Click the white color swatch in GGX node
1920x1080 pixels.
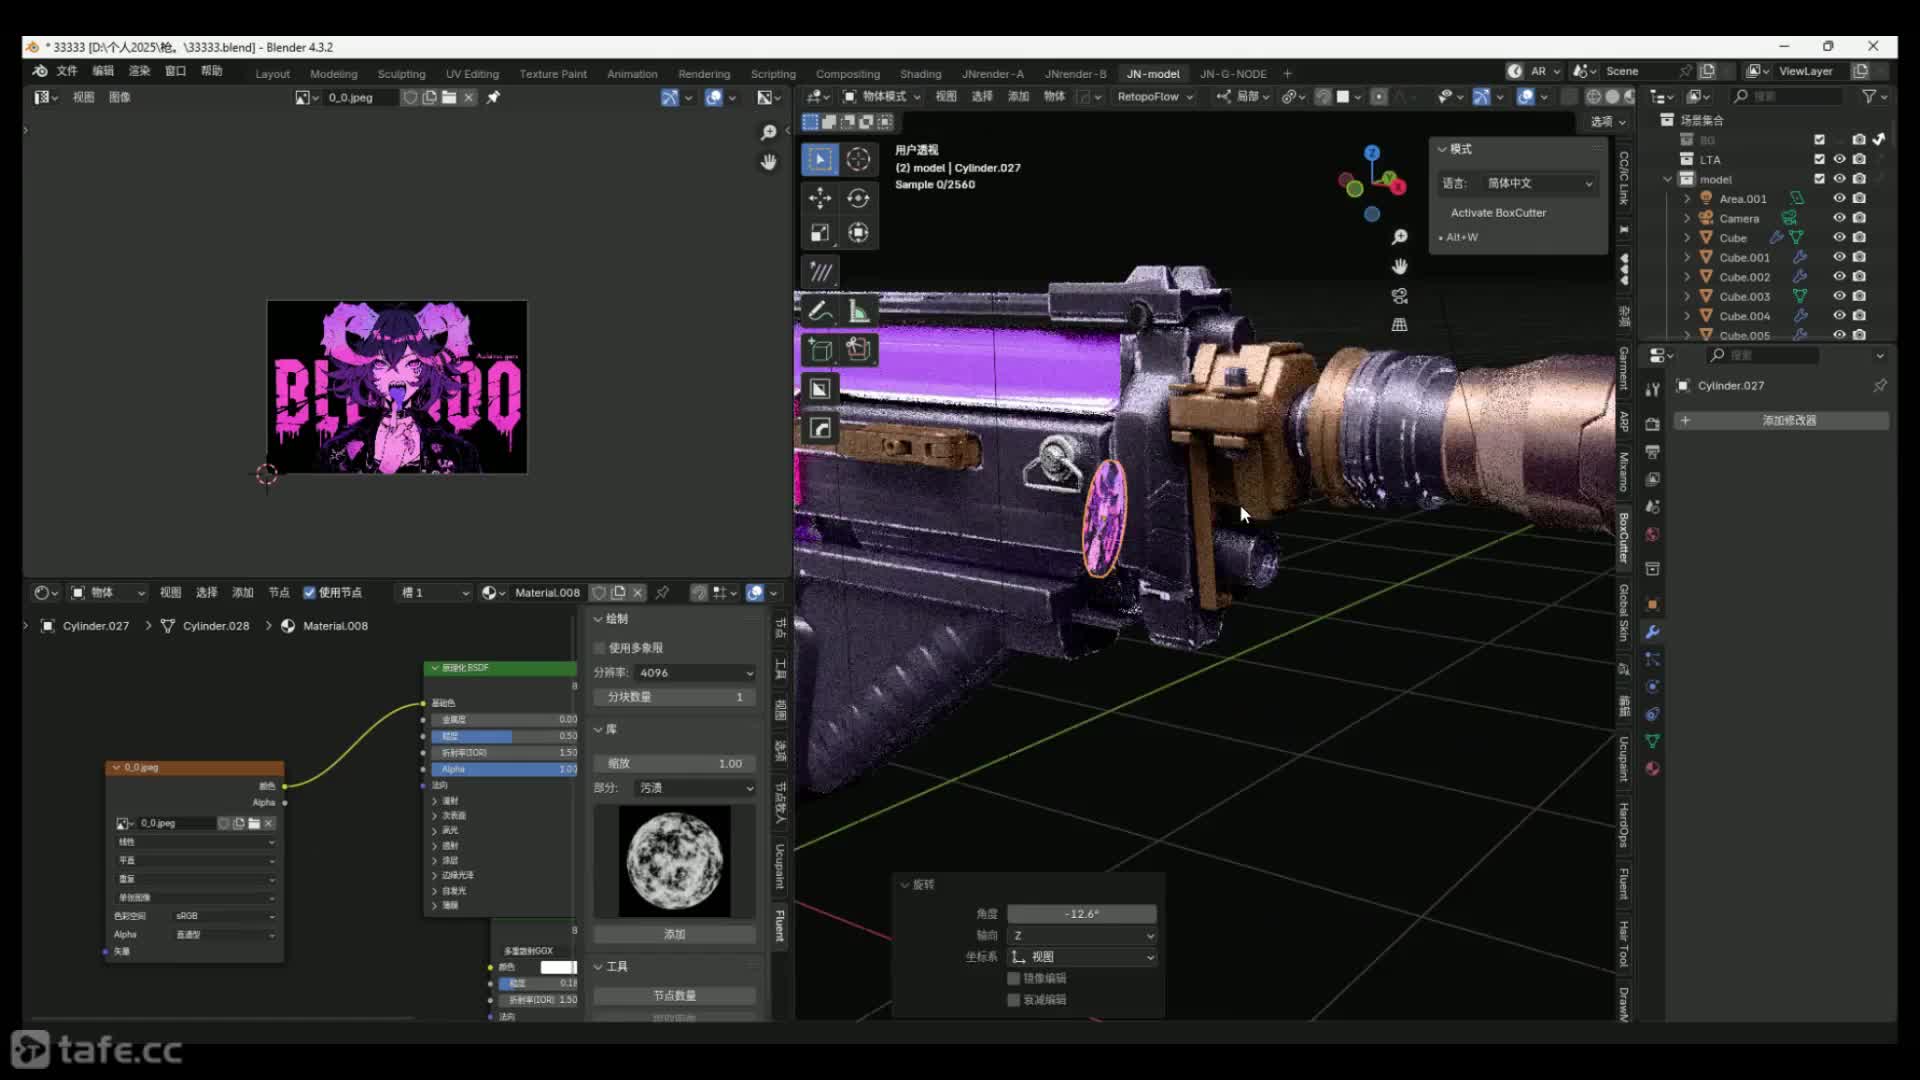click(x=559, y=967)
